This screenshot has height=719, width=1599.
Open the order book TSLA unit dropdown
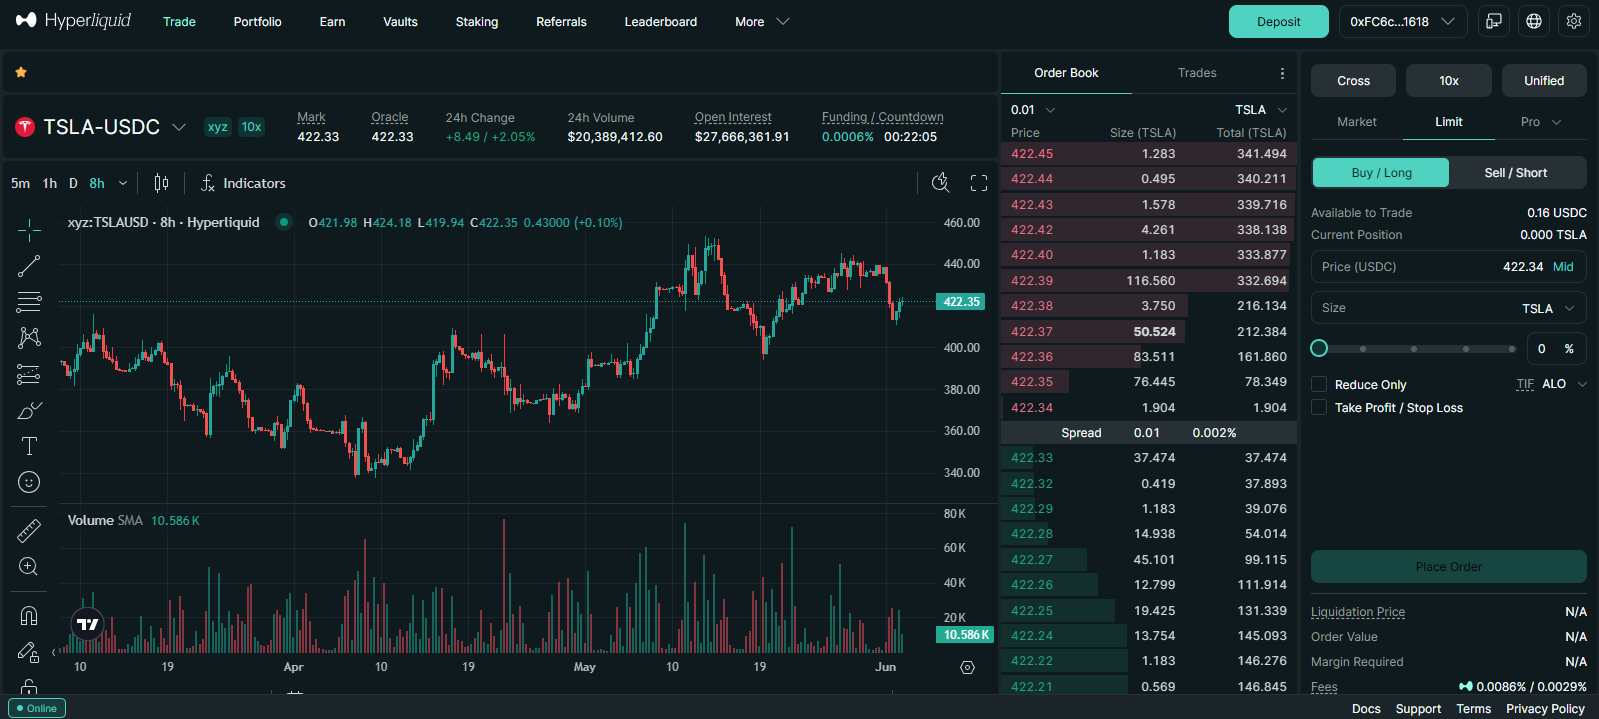coord(1261,110)
